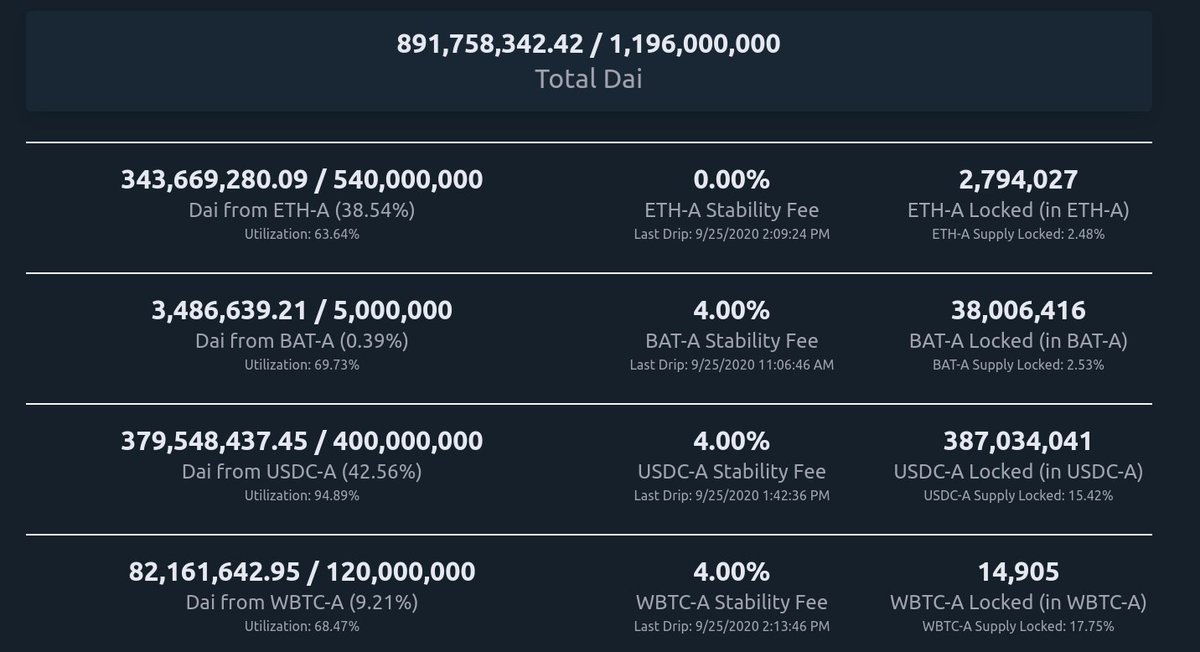The width and height of the screenshot is (1200, 652).
Task: Click ETH-A Utilization: 63.64% text
Action: click(302, 234)
